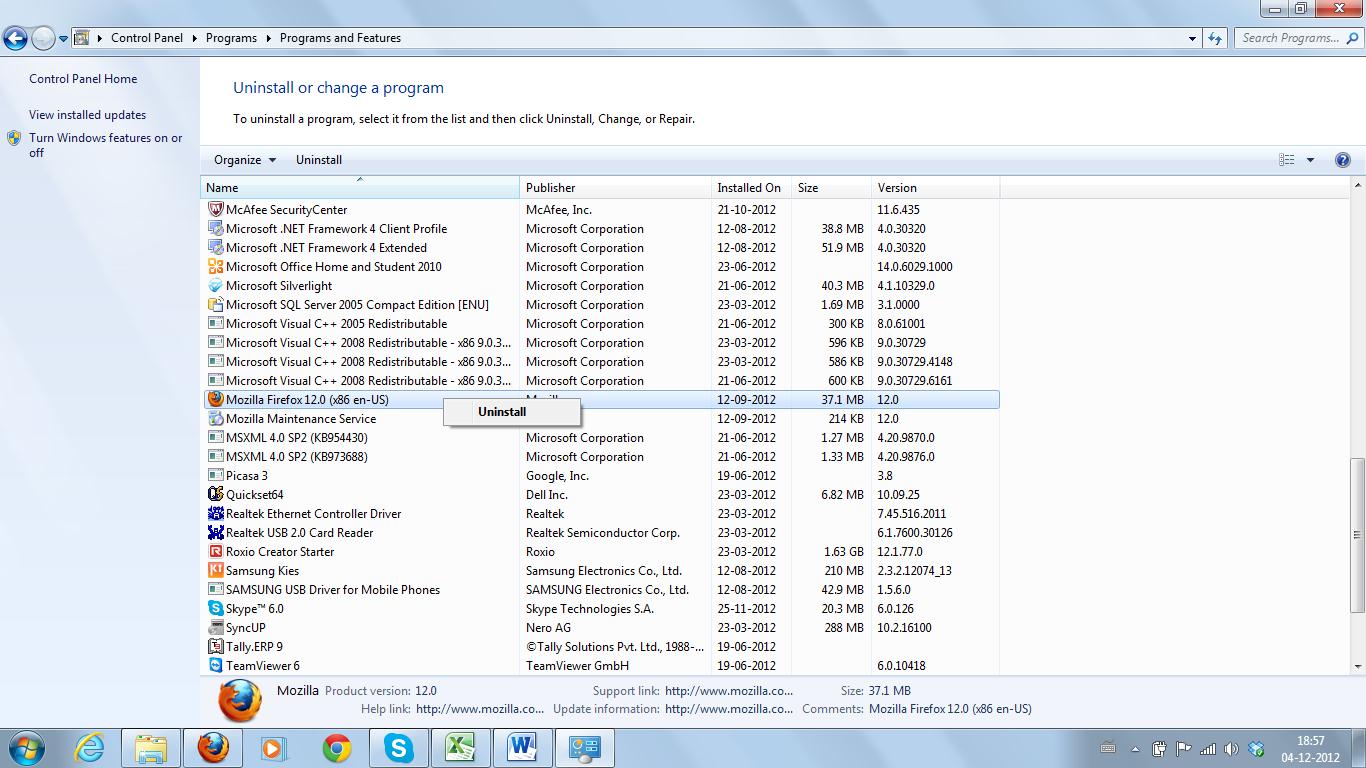Click the SyncUP row icon
Viewport: 1366px width, 768px height.
coord(215,628)
